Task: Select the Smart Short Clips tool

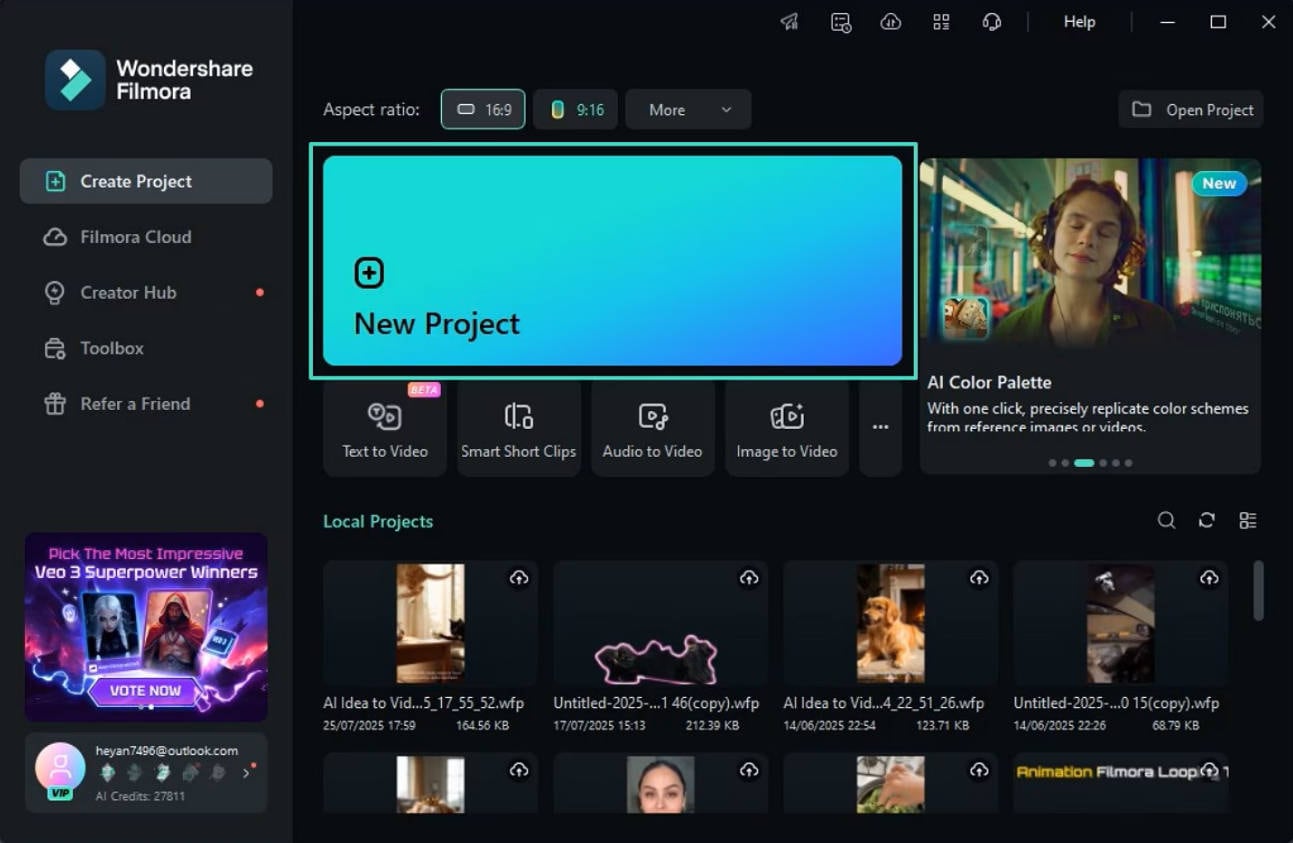Action: click(519, 428)
